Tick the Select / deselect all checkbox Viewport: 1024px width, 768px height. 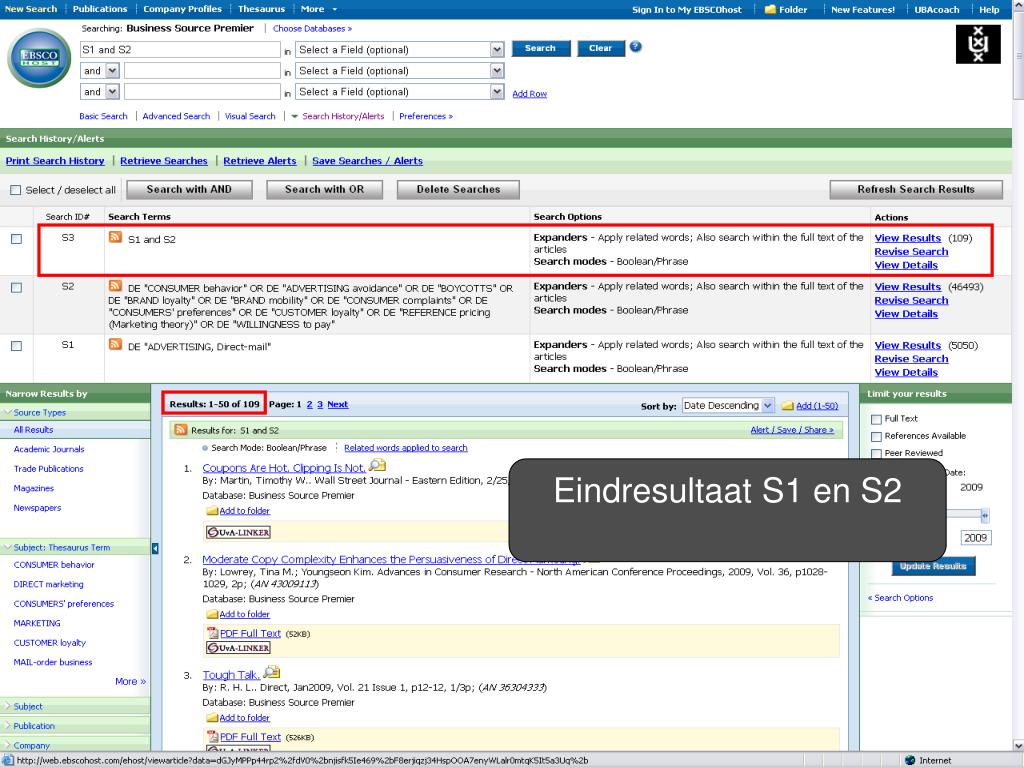click(x=16, y=190)
